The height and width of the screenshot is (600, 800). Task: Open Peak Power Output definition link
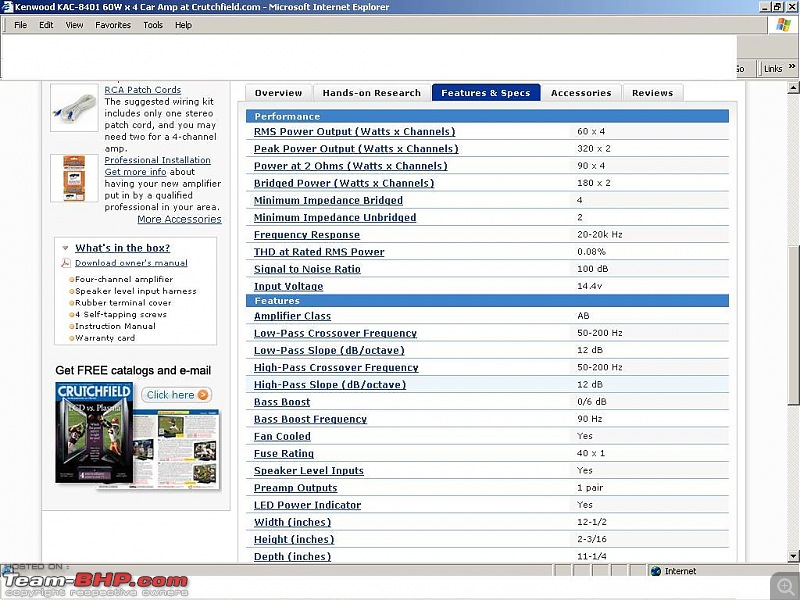356,149
